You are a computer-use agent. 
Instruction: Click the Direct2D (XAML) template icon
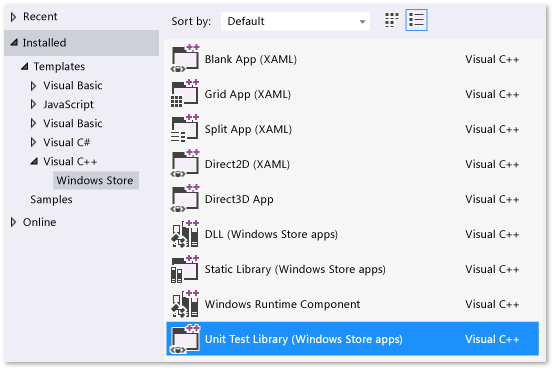(x=185, y=163)
